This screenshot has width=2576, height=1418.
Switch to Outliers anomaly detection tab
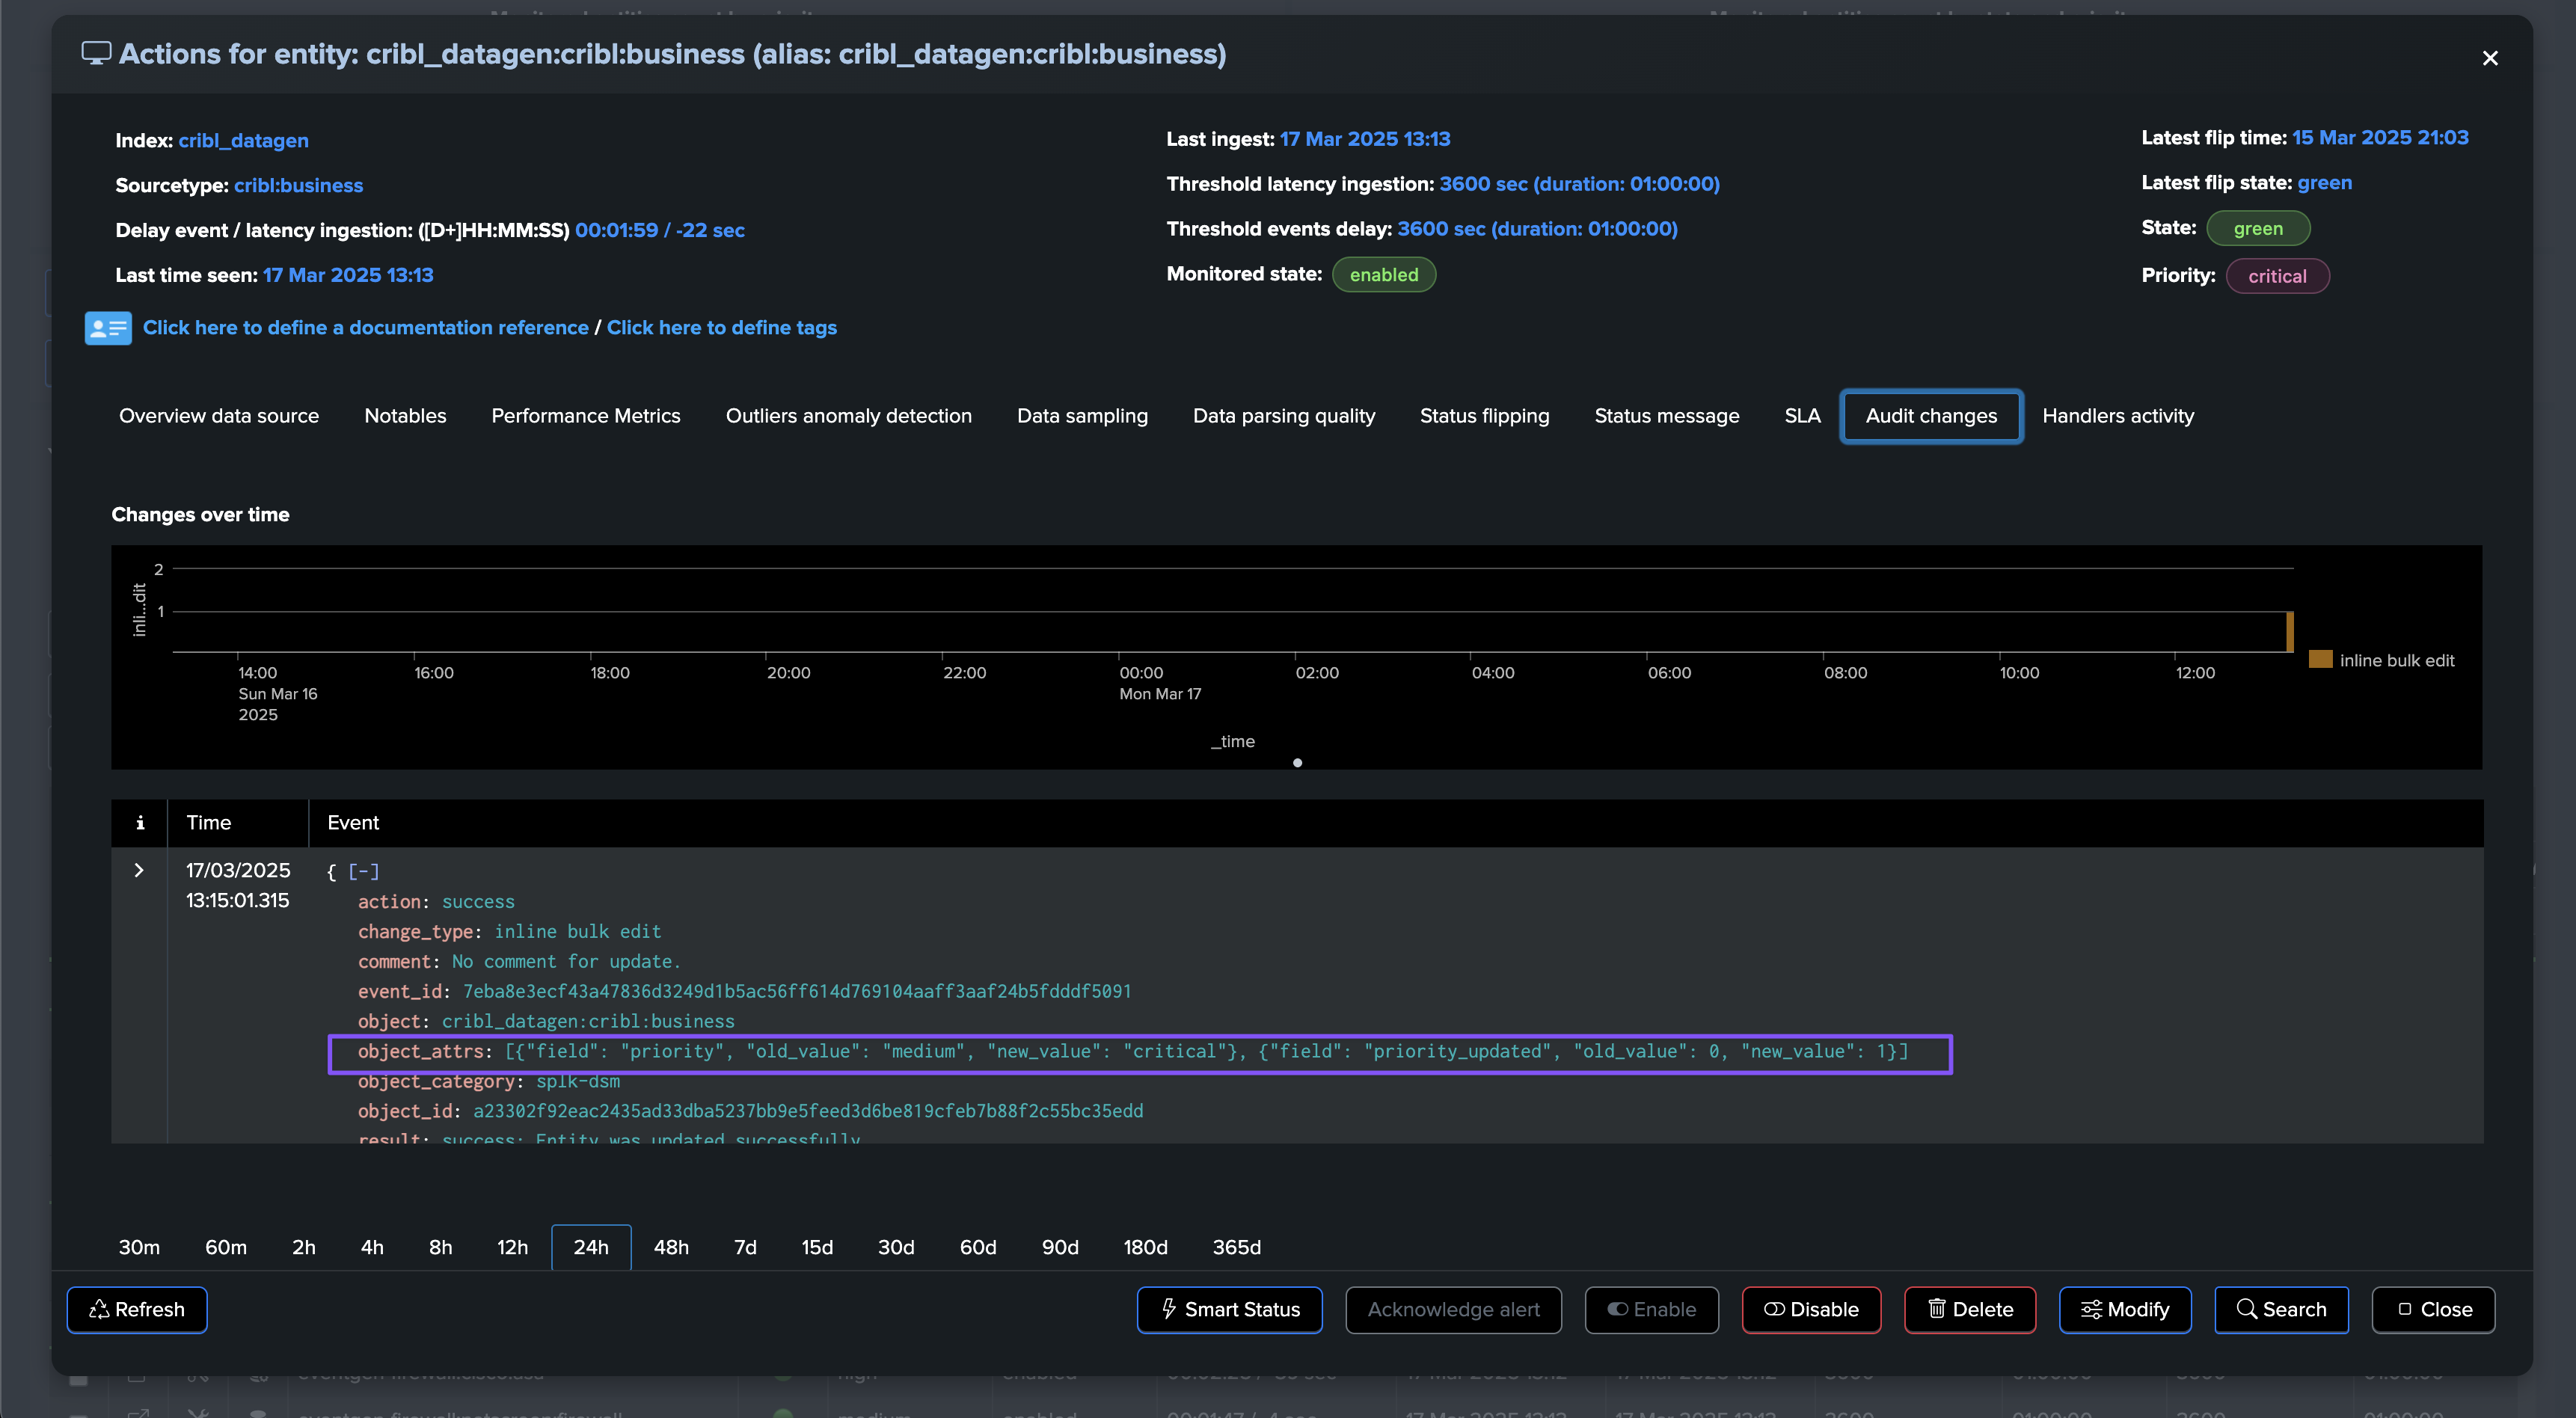(x=849, y=416)
